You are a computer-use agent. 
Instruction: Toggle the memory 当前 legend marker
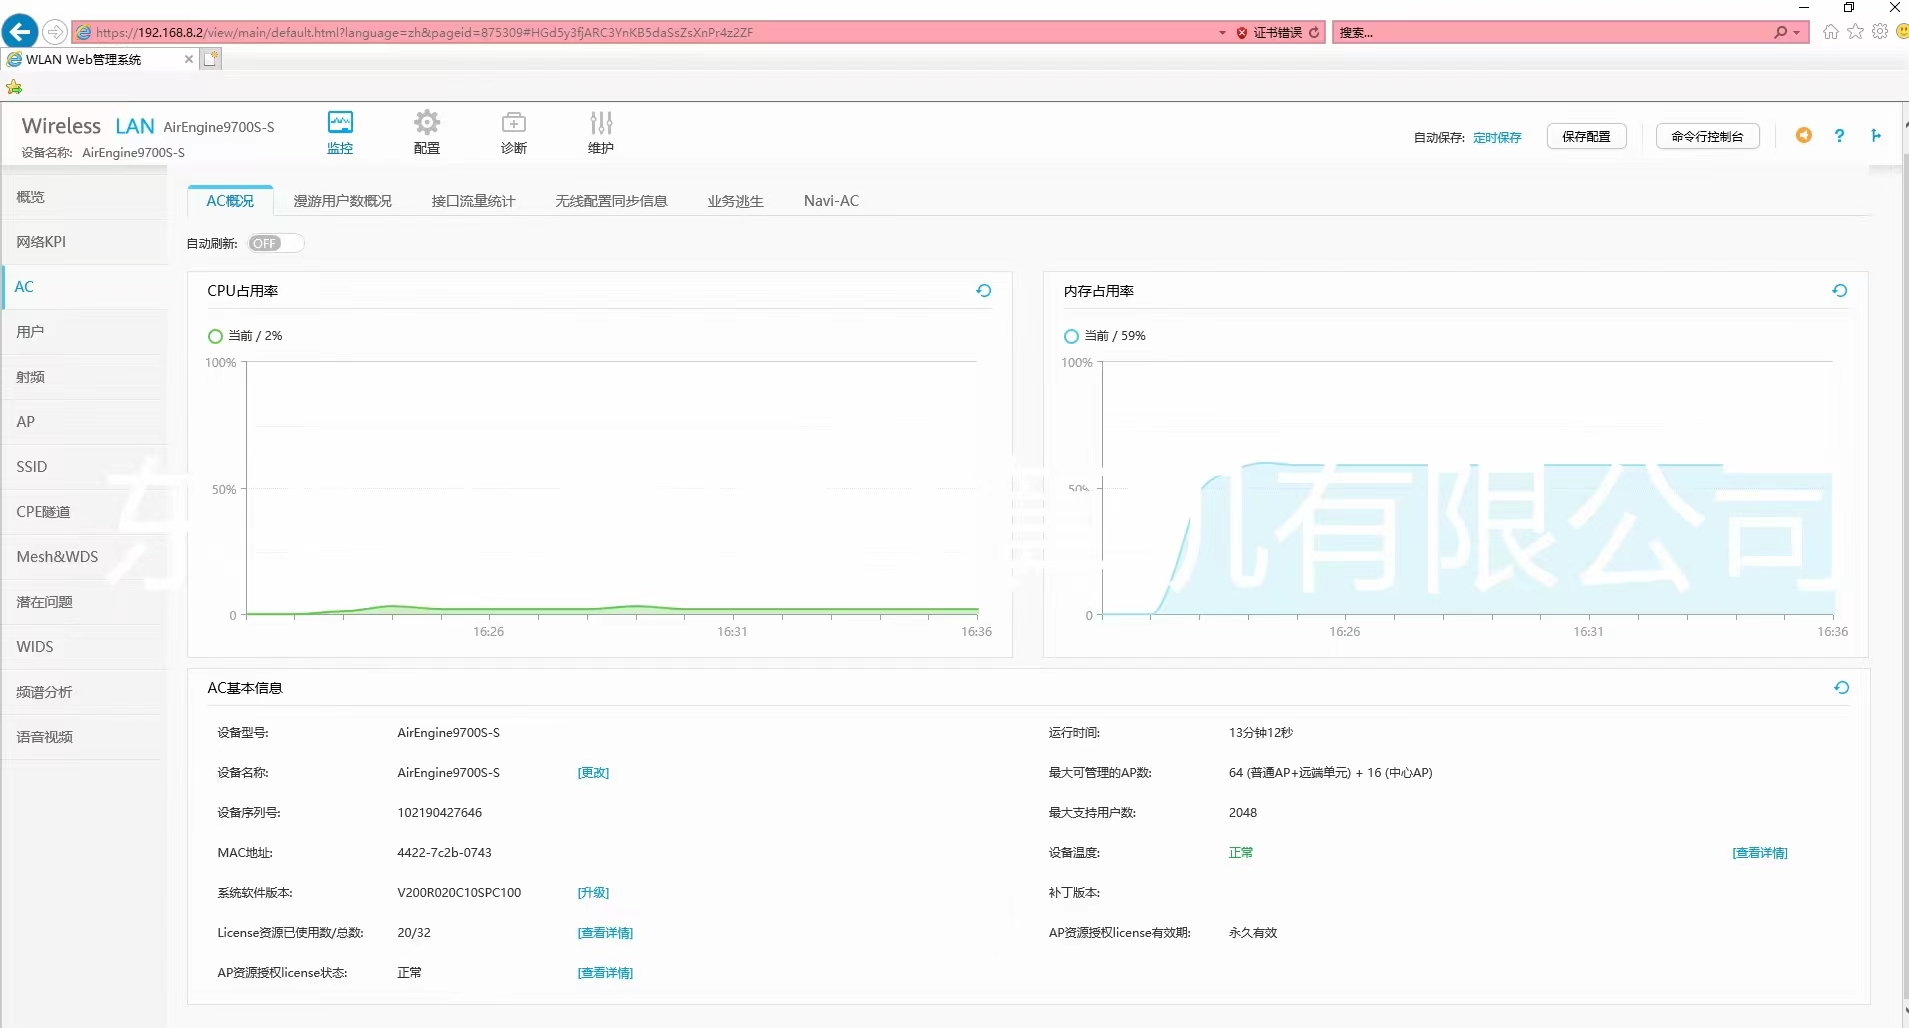click(x=1071, y=336)
